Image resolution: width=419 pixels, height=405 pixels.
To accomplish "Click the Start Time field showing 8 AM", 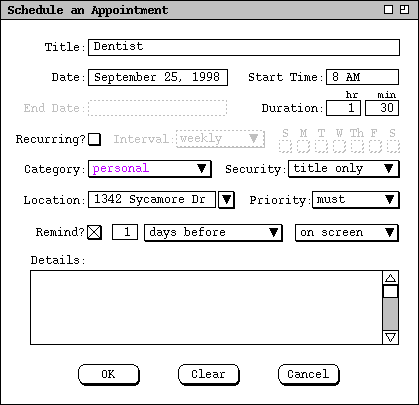I will click(362, 77).
